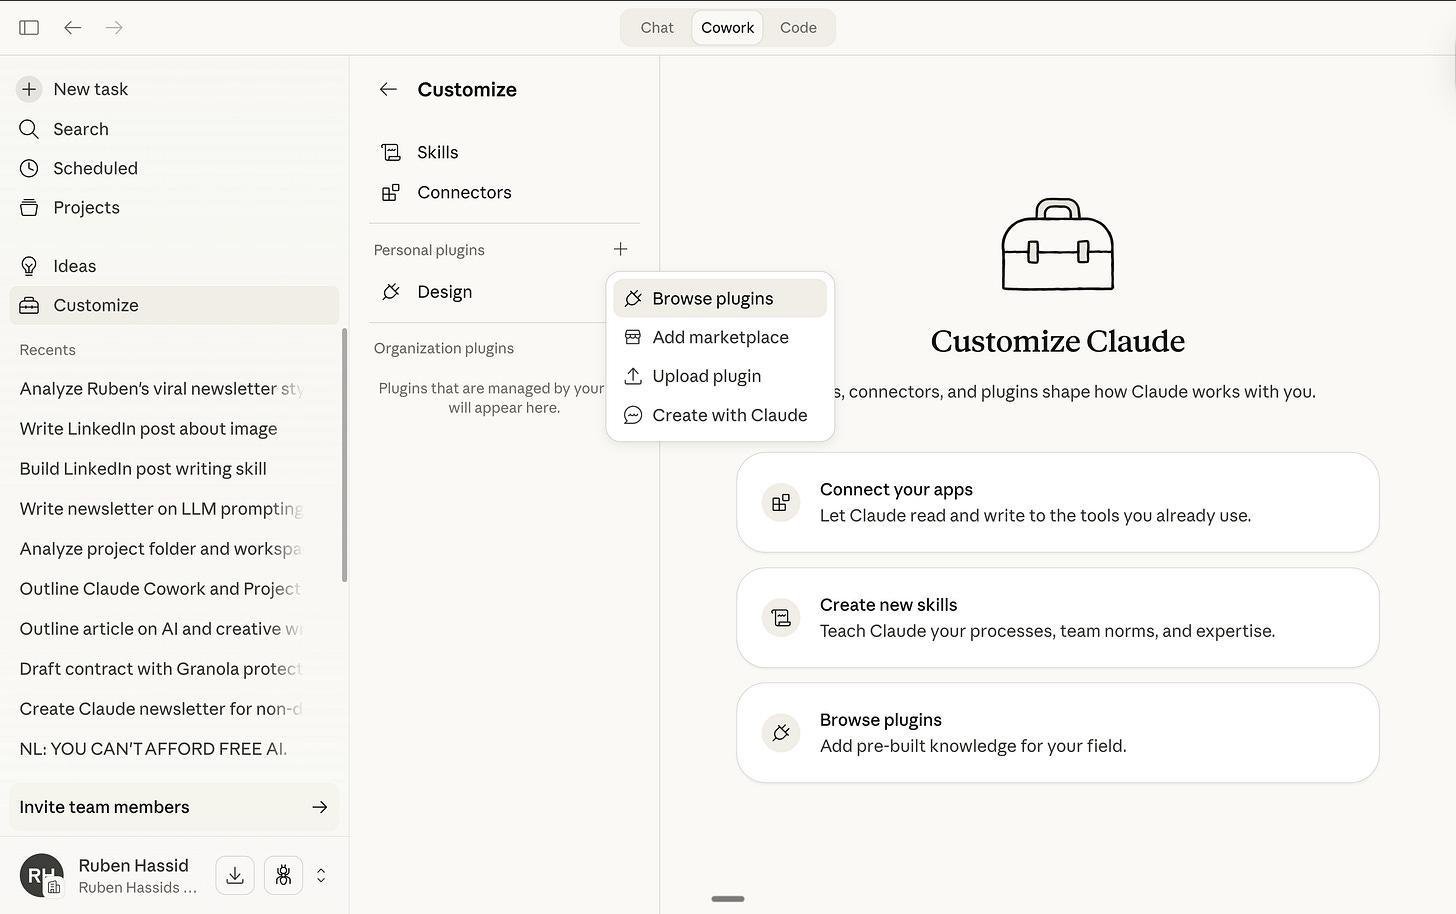The width and height of the screenshot is (1456, 914).
Task: Click the plus icon beside Personal plugins
Action: (620, 249)
